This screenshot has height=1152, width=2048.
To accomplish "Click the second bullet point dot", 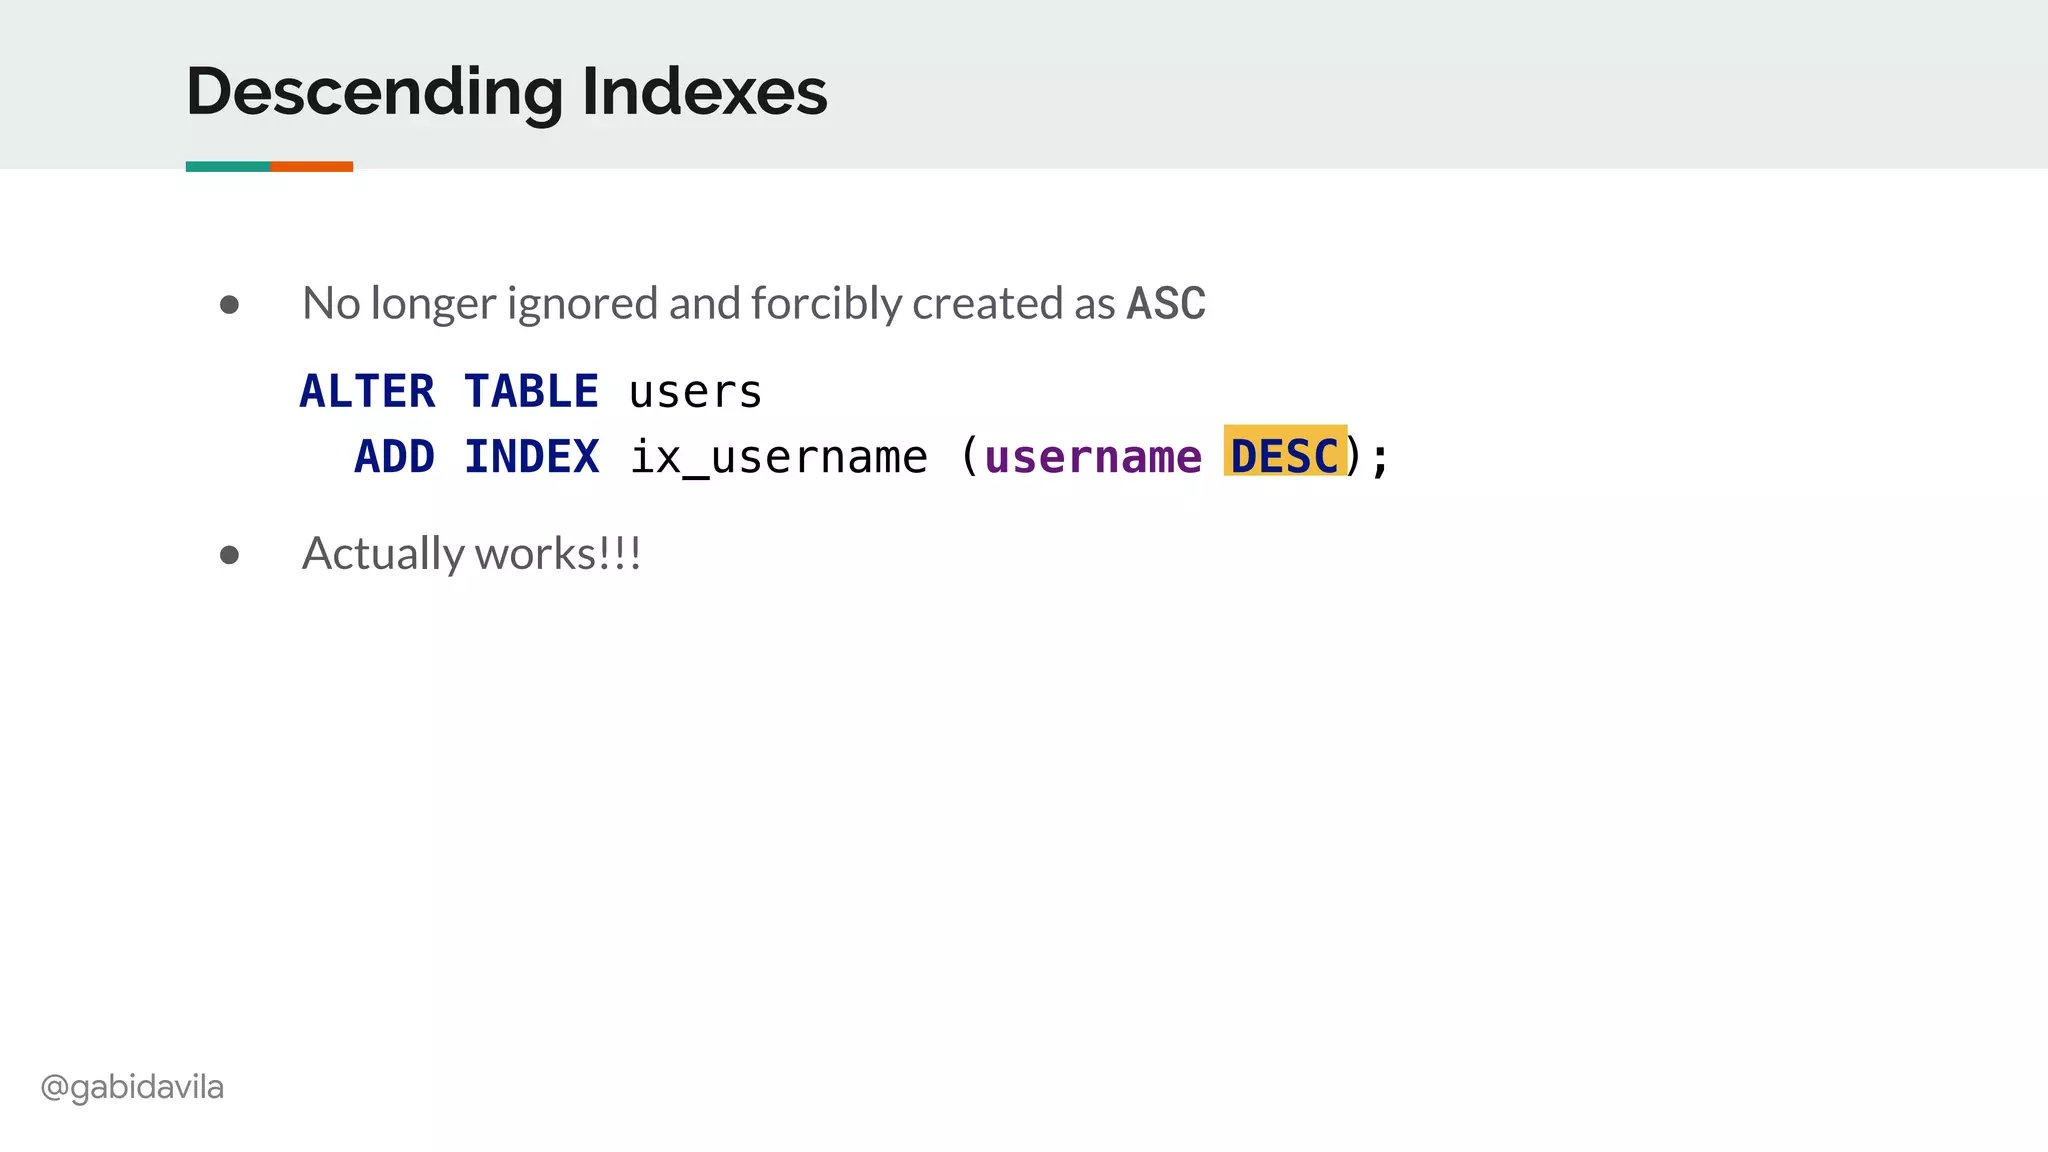I will coord(229,554).
